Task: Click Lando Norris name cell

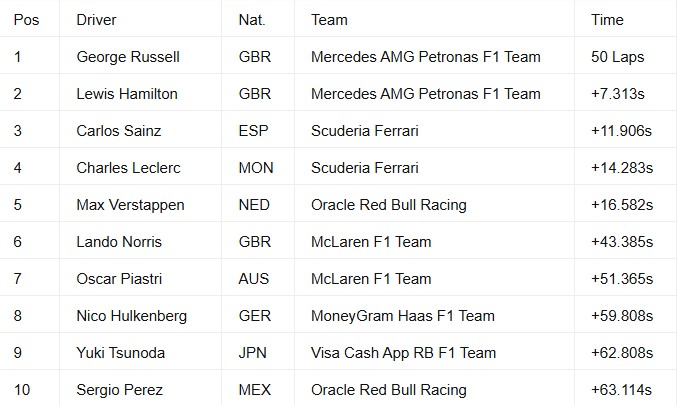Action: click(x=140, y=242)
